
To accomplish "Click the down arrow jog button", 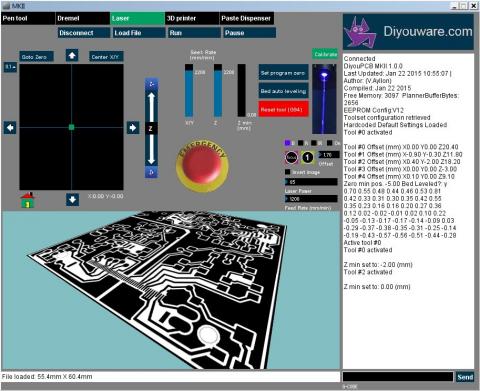I will (x=72, y=200).
